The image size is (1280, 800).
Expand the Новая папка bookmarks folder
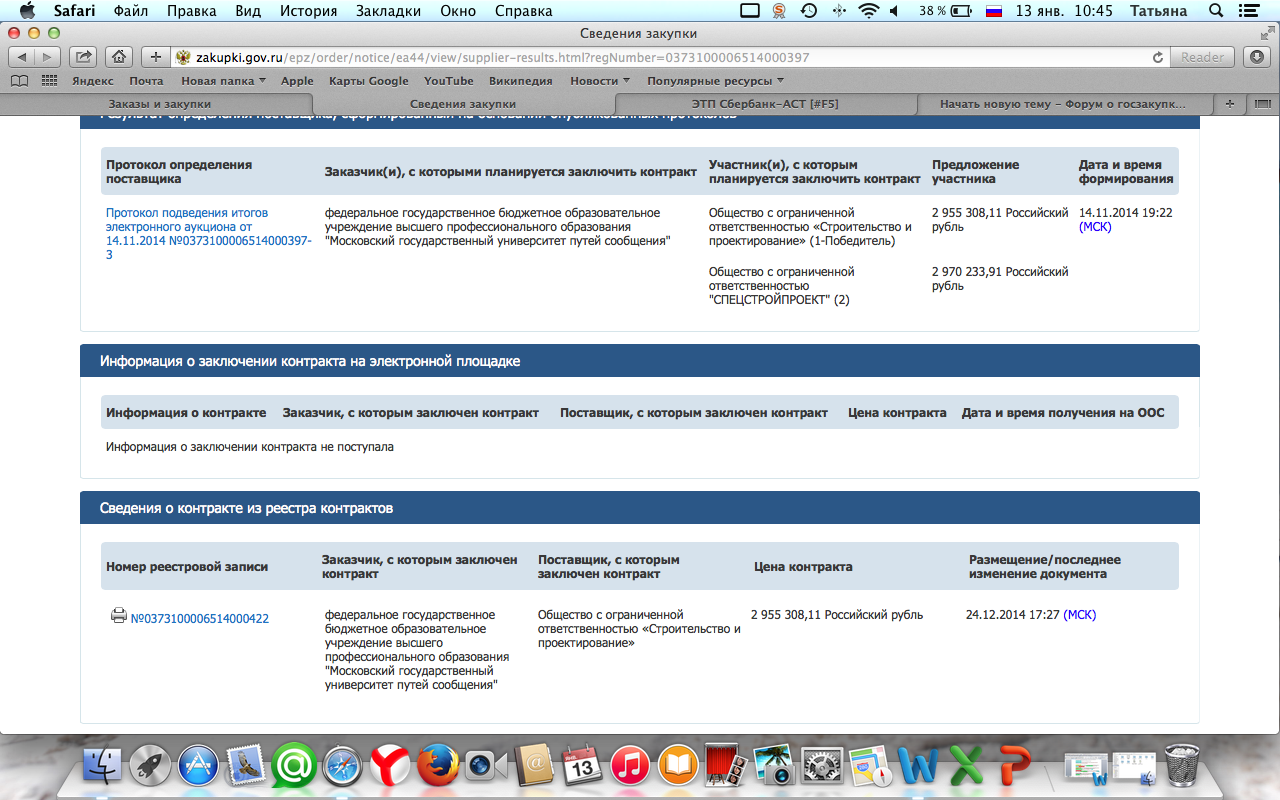pos(223,81)
